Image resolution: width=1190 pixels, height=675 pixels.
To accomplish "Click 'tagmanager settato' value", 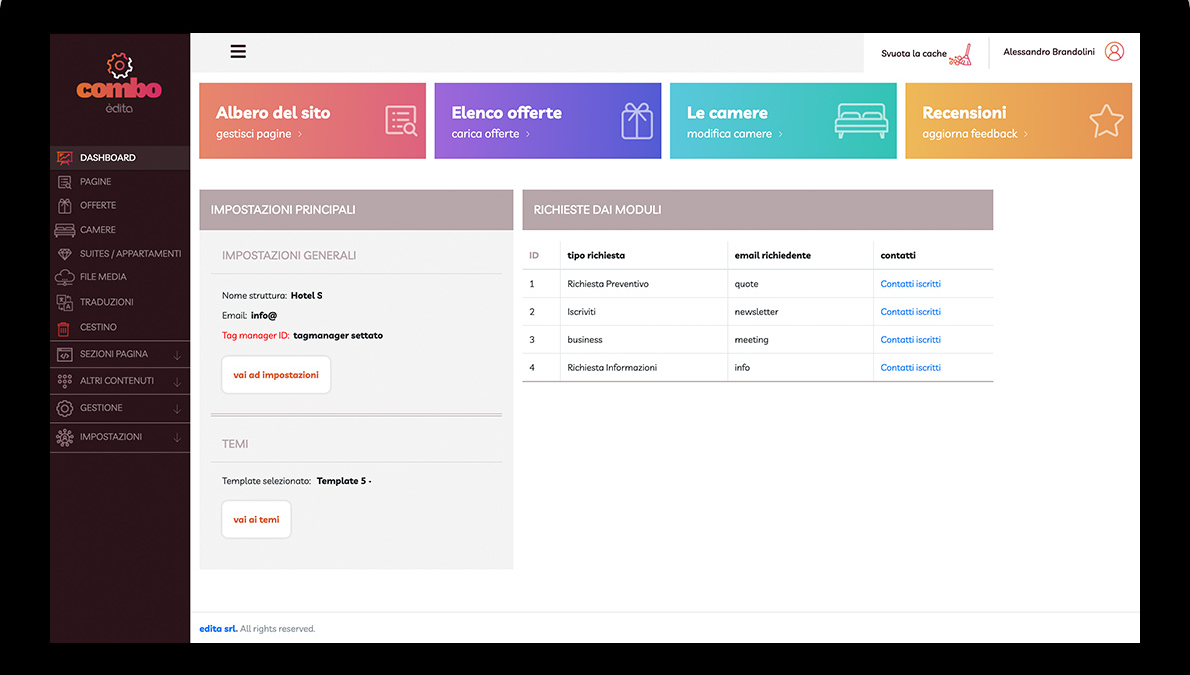I will tap(338, 336).
